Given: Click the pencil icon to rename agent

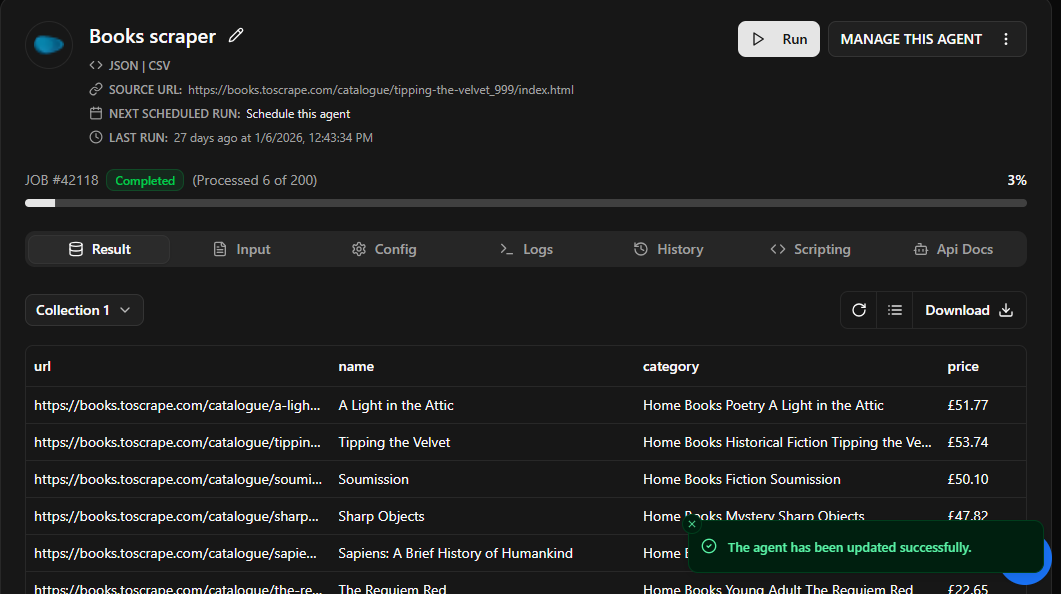Looking at the screenshot, I should click(236, 36).
